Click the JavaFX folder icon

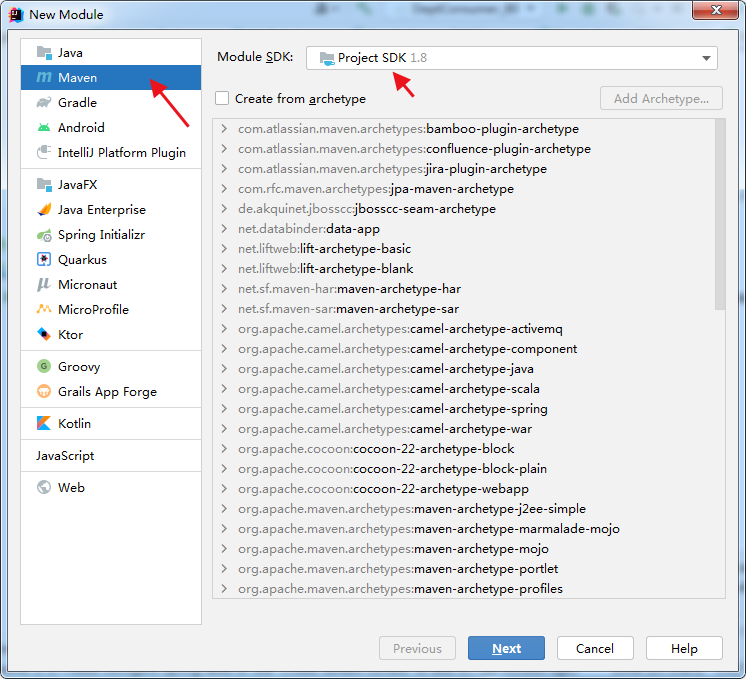pyautogui.click(x=44, y=185)
